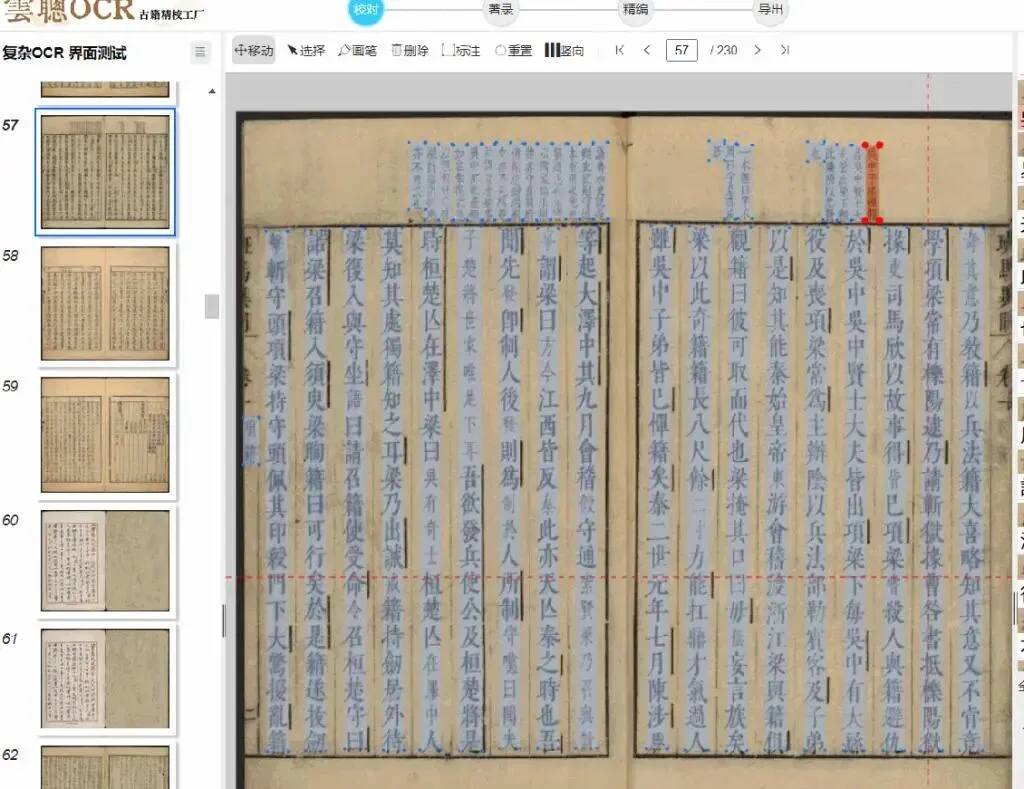Open page 58 thumbnail
The height and width of the screenshot is (789, 1024).
[x=105, y=303]
